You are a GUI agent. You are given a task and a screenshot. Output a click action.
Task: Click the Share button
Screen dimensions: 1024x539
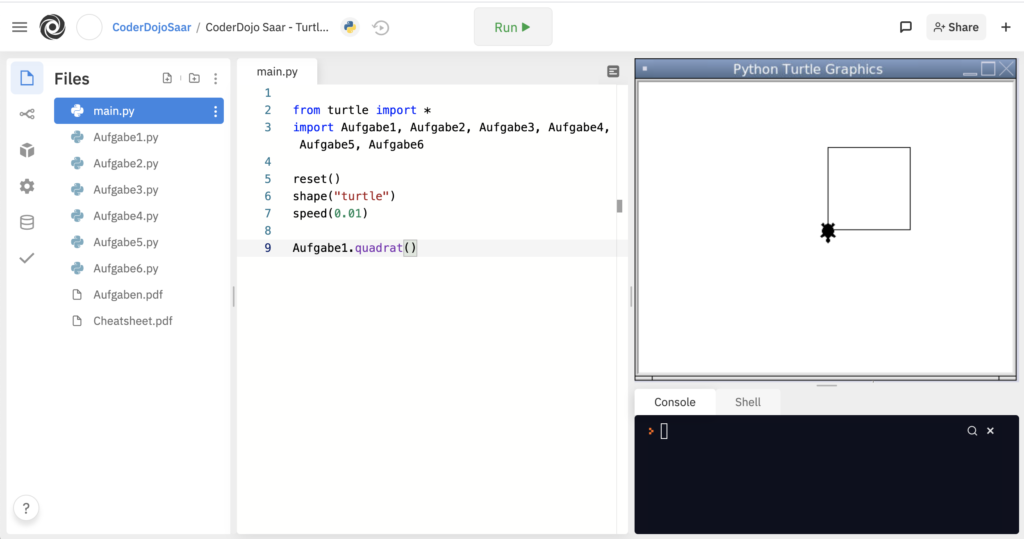pyautogui.click(x=956, y=27)
